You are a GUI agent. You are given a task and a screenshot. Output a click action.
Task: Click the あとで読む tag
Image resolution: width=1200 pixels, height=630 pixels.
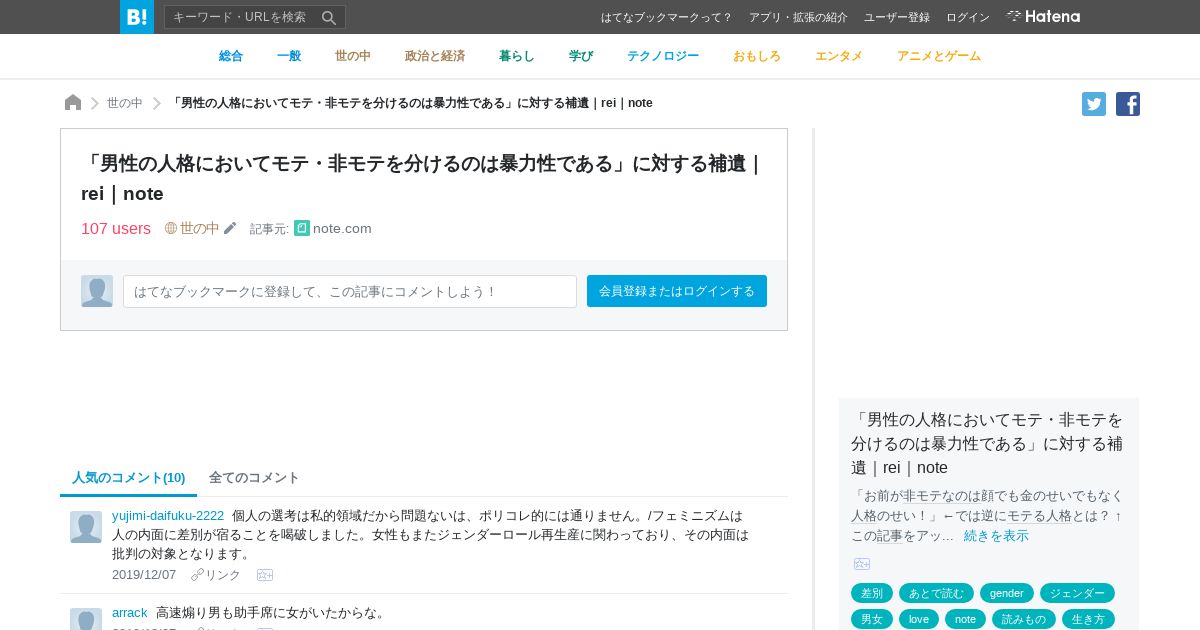[x=936, y=593]
